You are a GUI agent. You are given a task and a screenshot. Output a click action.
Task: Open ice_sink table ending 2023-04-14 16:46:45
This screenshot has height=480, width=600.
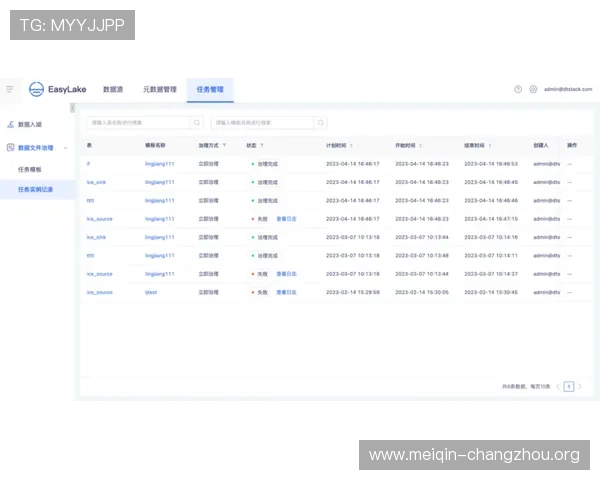click(x=96, y=182)
